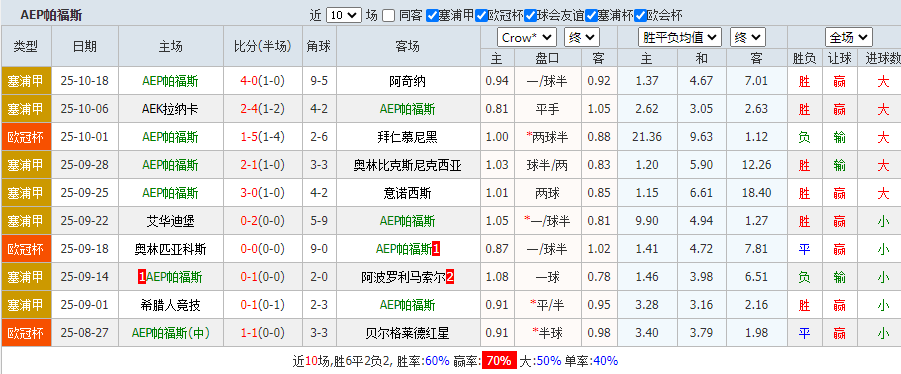The image size is (901, 374).
Task: Click the 0-2(0-0) score
Action: click(x=262, y=221)
